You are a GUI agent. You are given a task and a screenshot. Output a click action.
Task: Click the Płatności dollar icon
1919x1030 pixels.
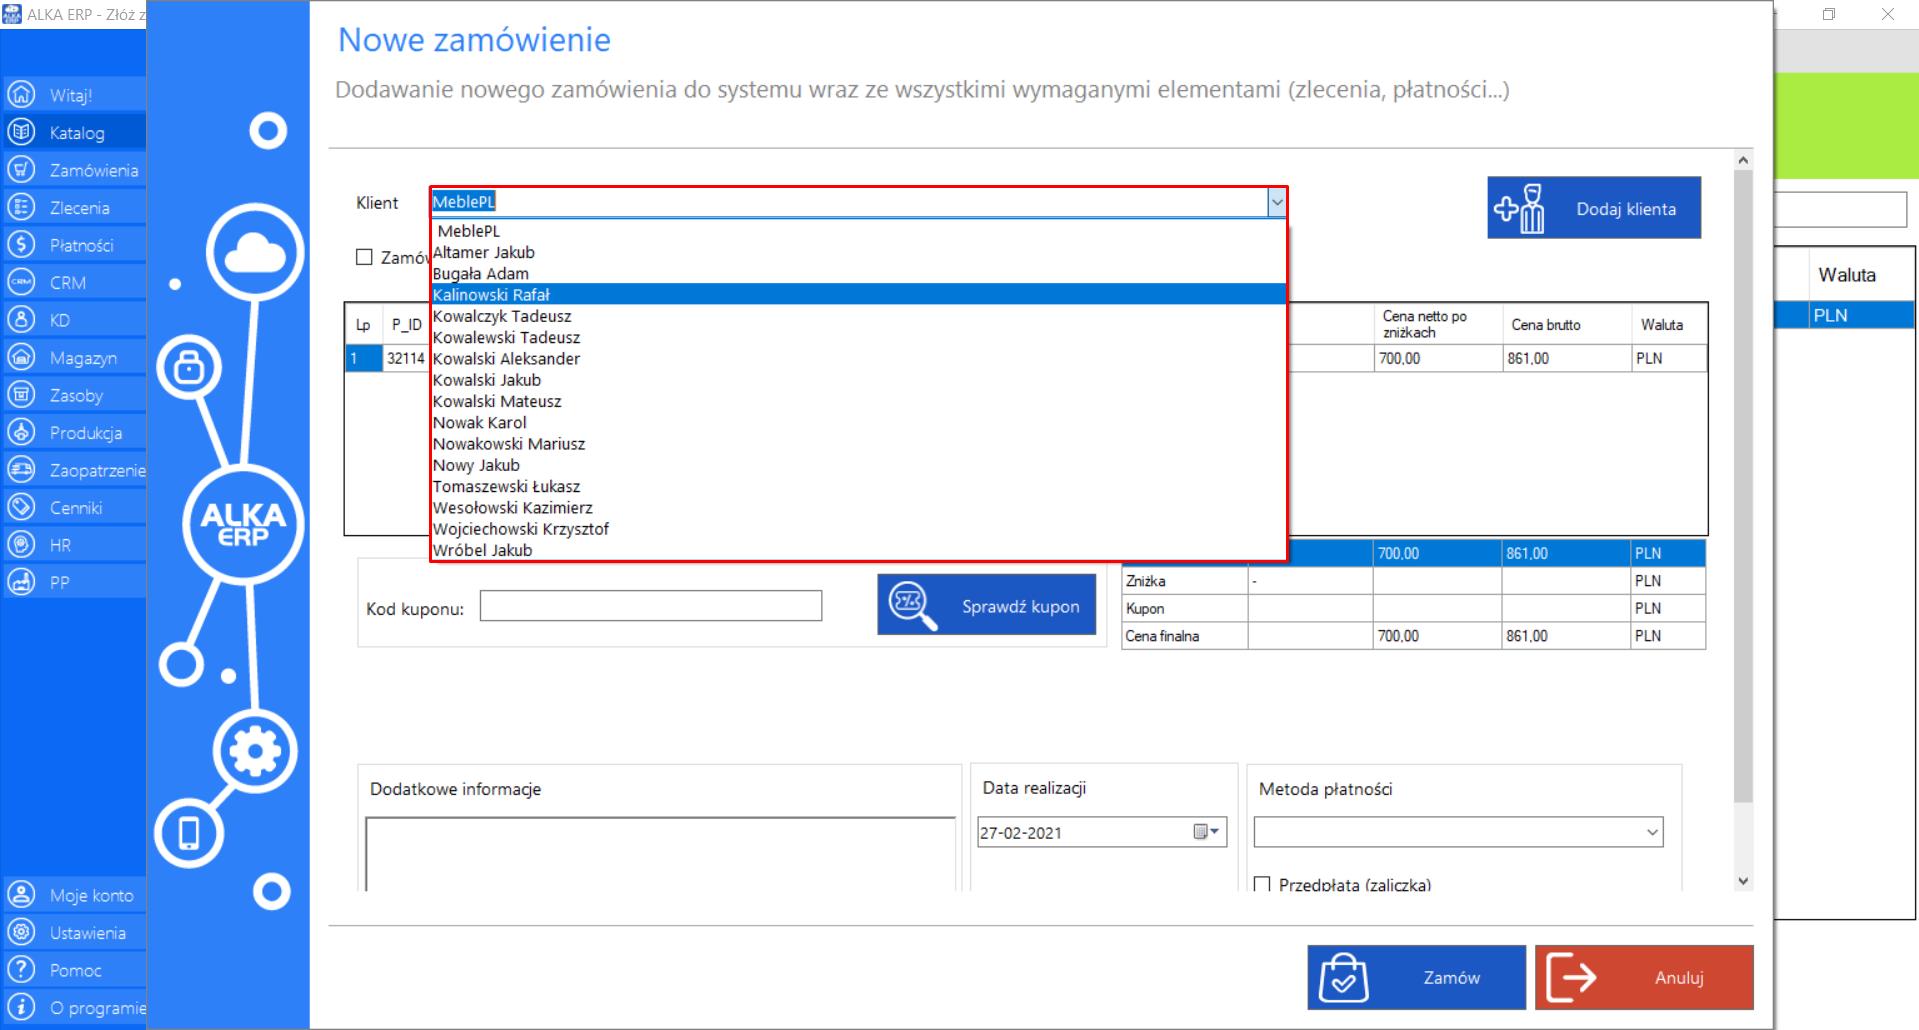tap(21, 245)
